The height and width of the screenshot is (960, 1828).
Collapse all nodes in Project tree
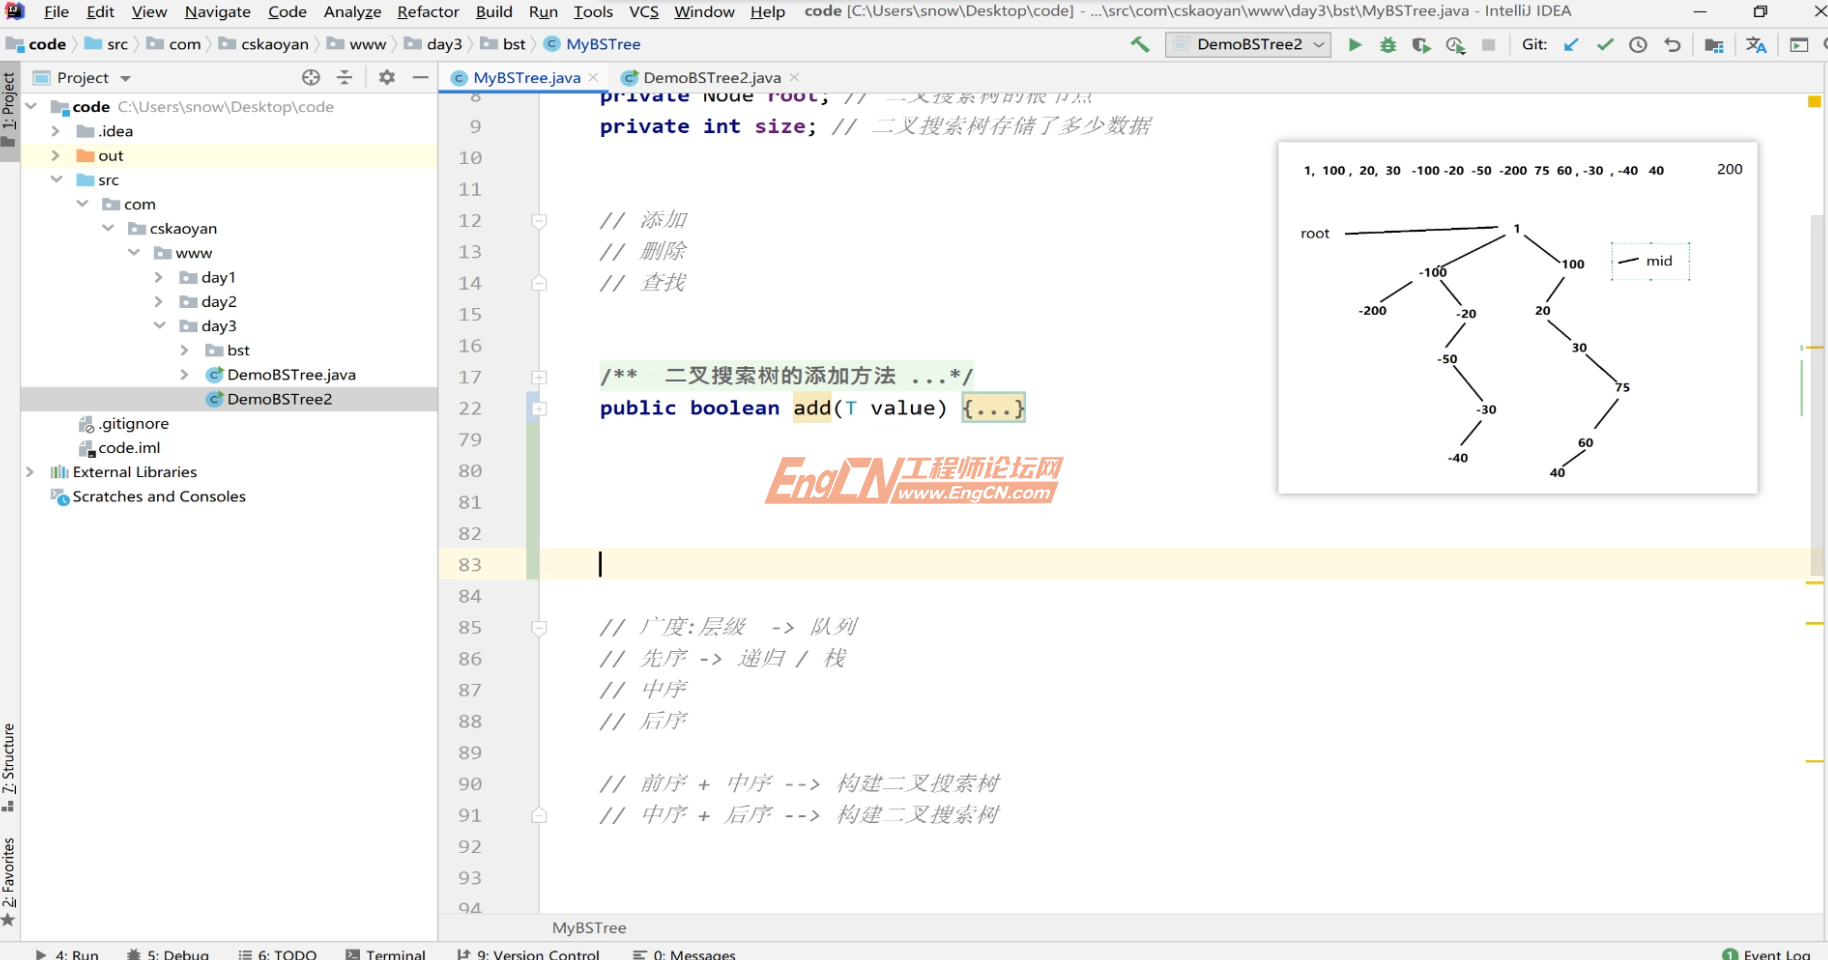(x=344, y=77)
